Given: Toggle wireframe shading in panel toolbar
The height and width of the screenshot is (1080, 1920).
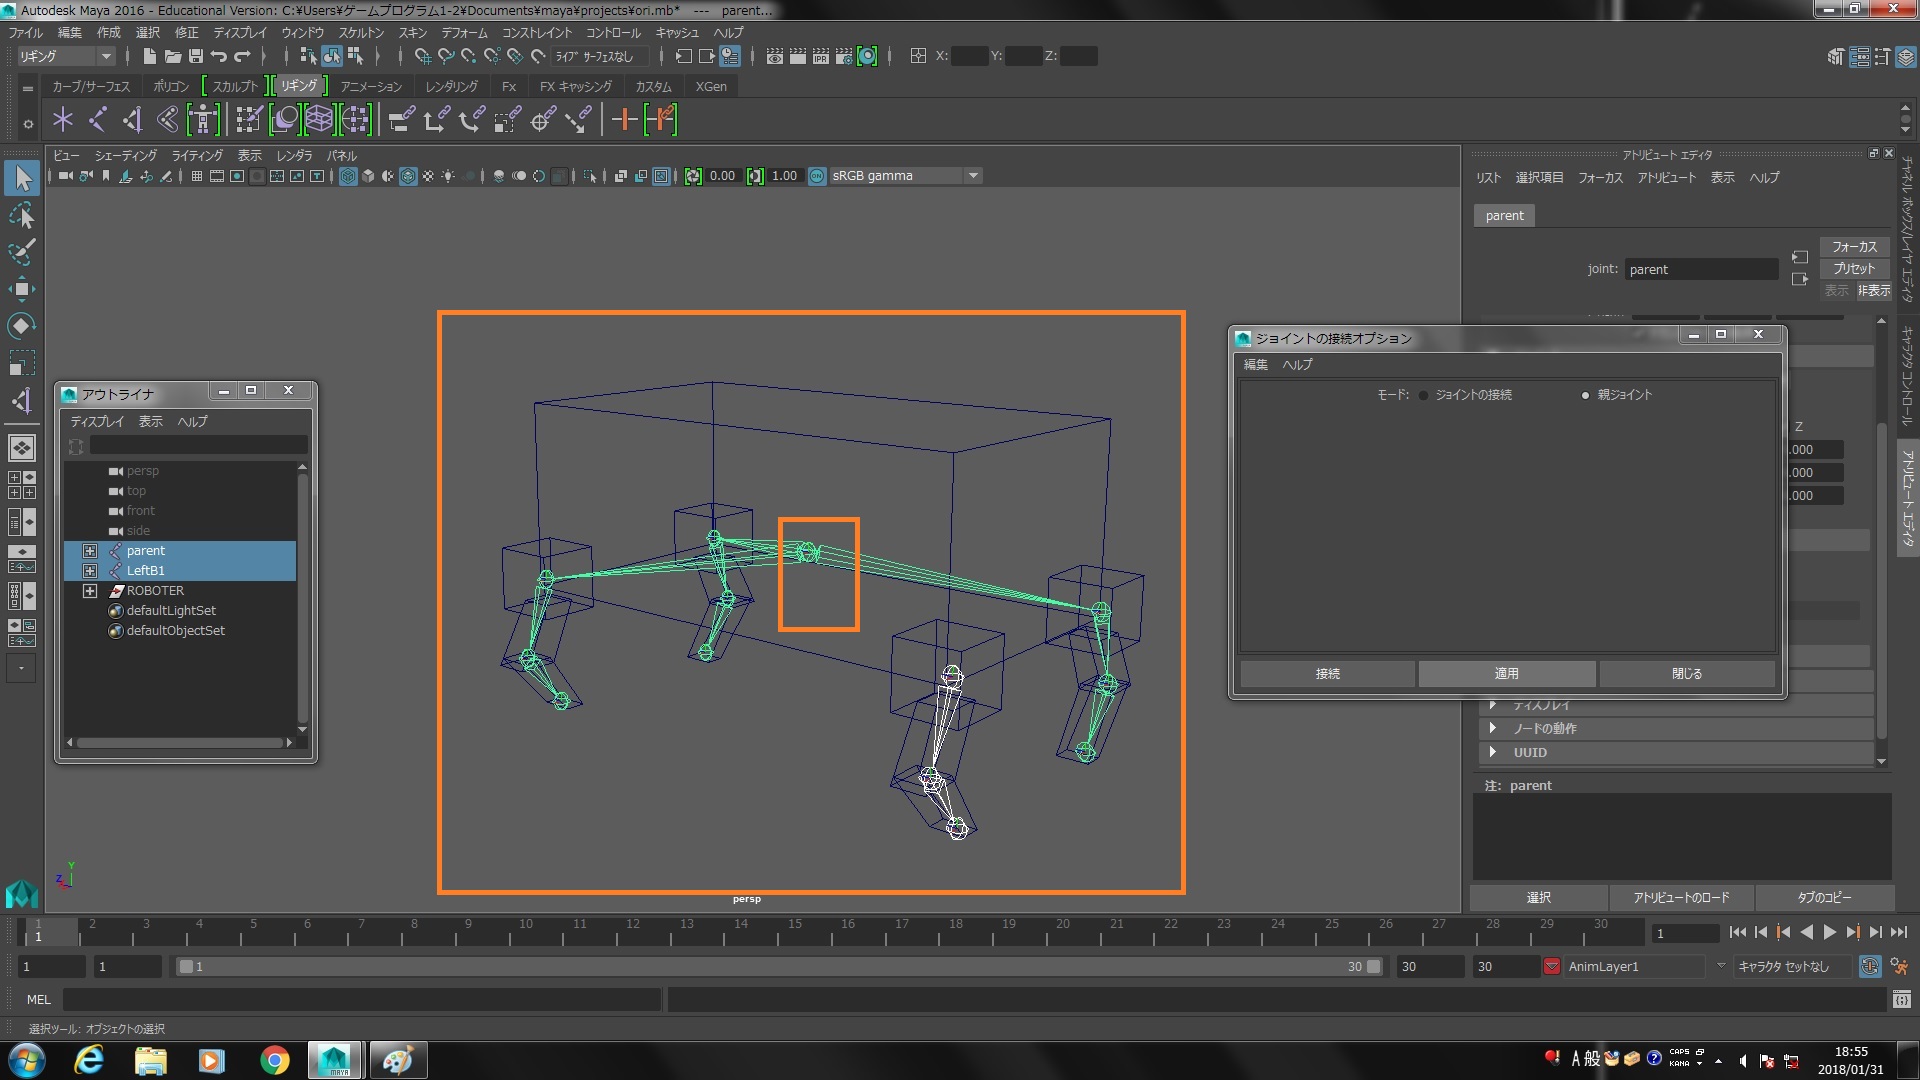Looking at the screenshot, I should point(348,176).
